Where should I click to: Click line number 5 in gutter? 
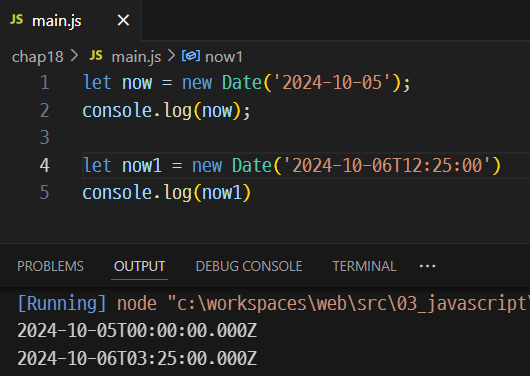point(45,192)
